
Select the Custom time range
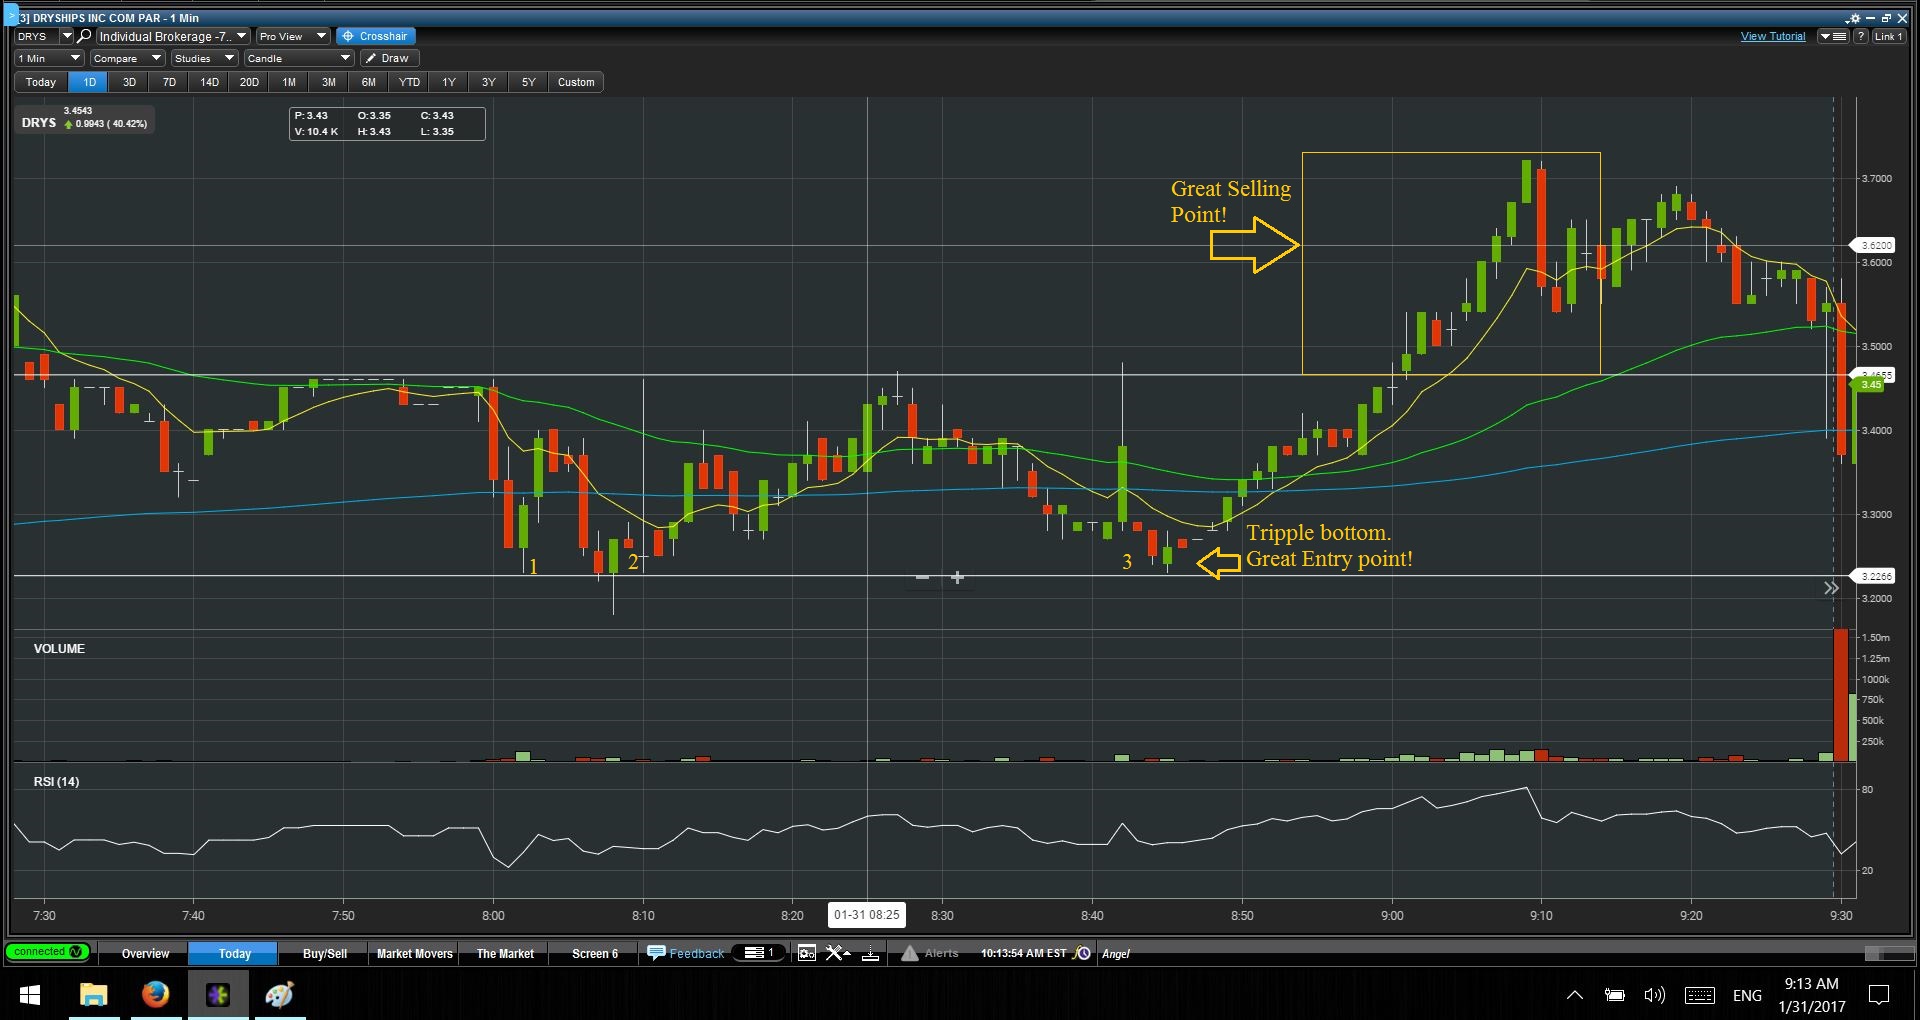[576, 82]
